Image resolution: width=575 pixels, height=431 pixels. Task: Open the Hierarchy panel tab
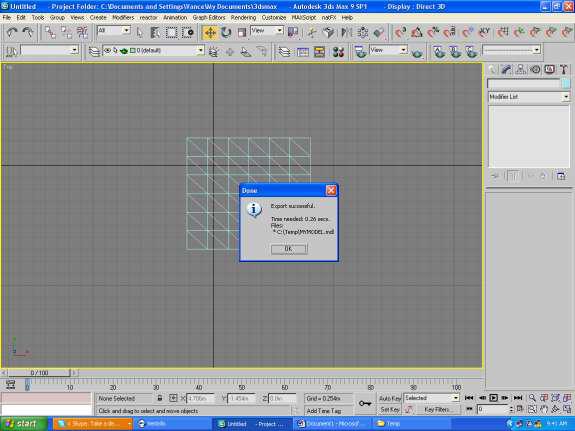(x=520, y=70)
